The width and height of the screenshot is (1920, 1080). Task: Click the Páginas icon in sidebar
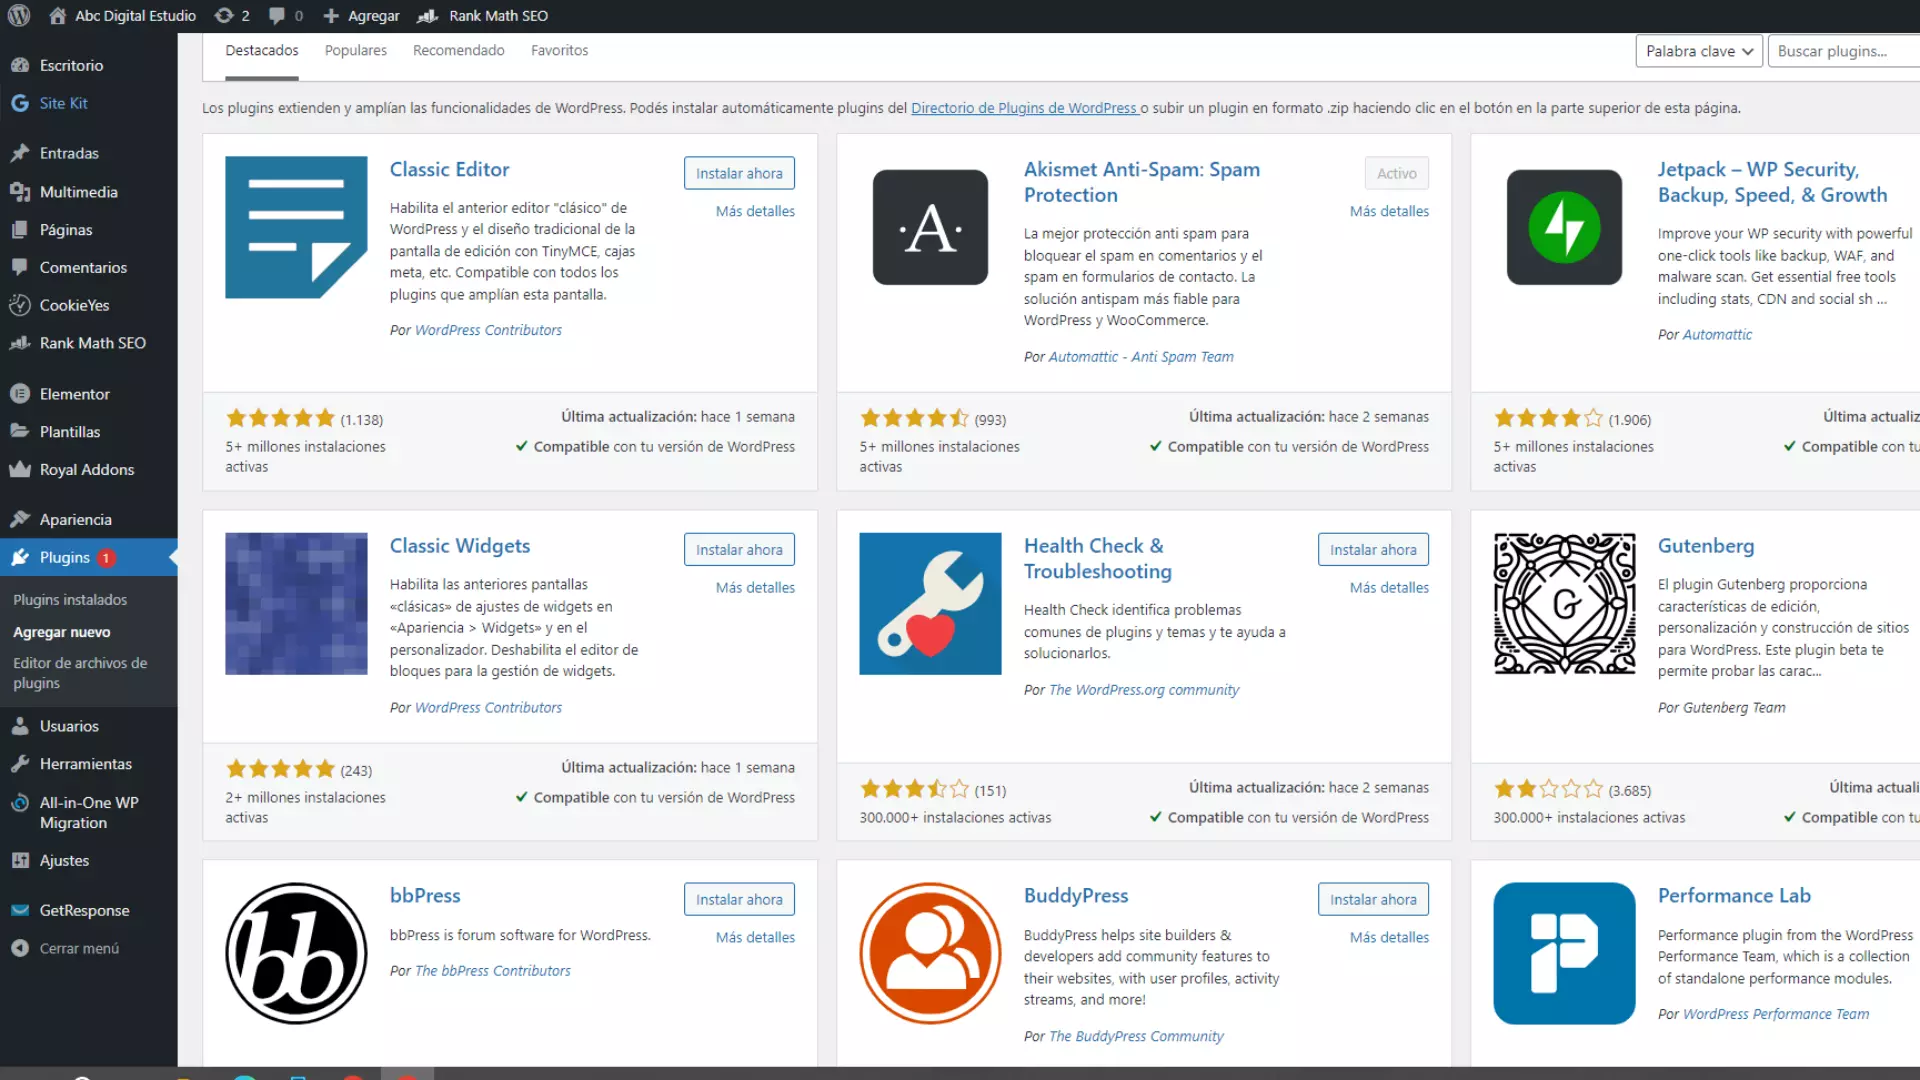coord(20,229)
